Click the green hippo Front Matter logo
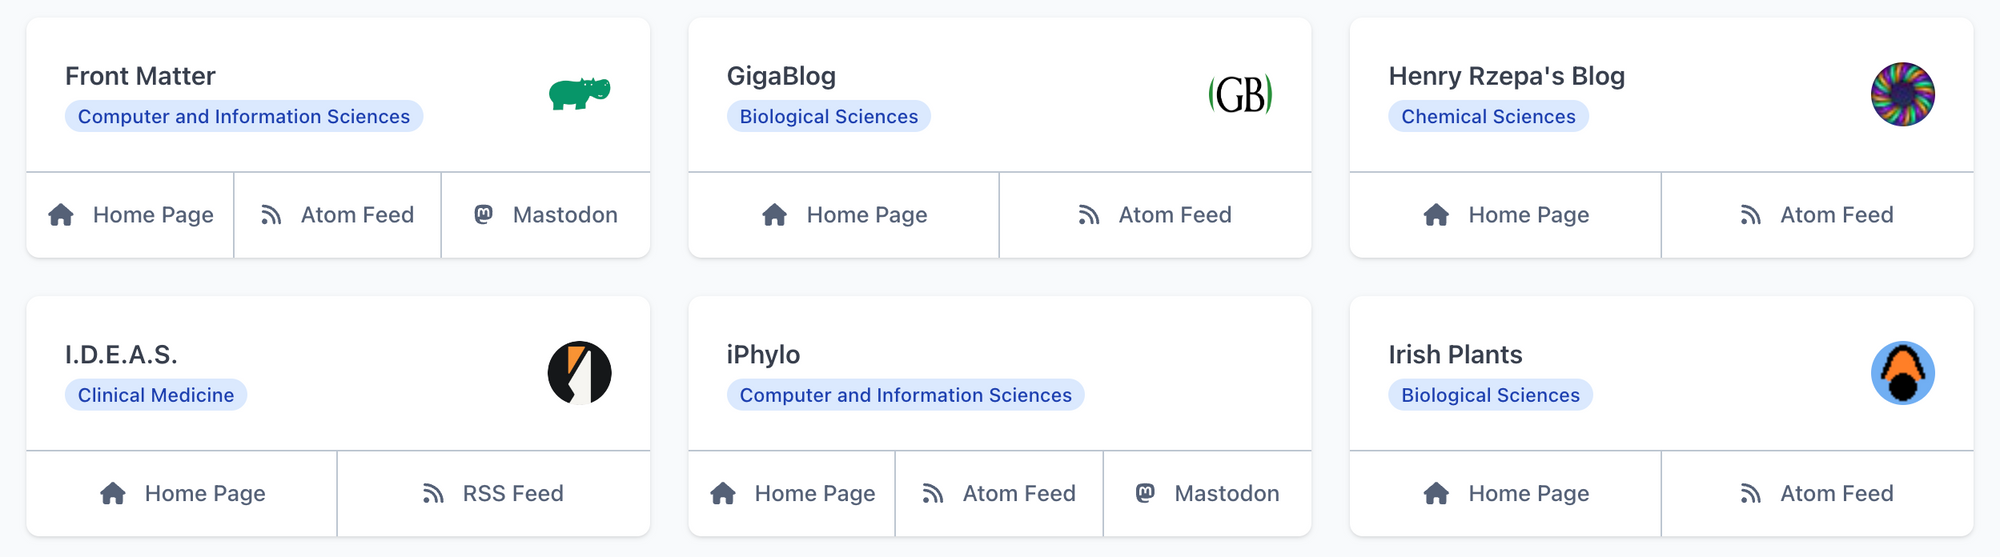Screen dimensions: 2000x557 pos(579,94)
